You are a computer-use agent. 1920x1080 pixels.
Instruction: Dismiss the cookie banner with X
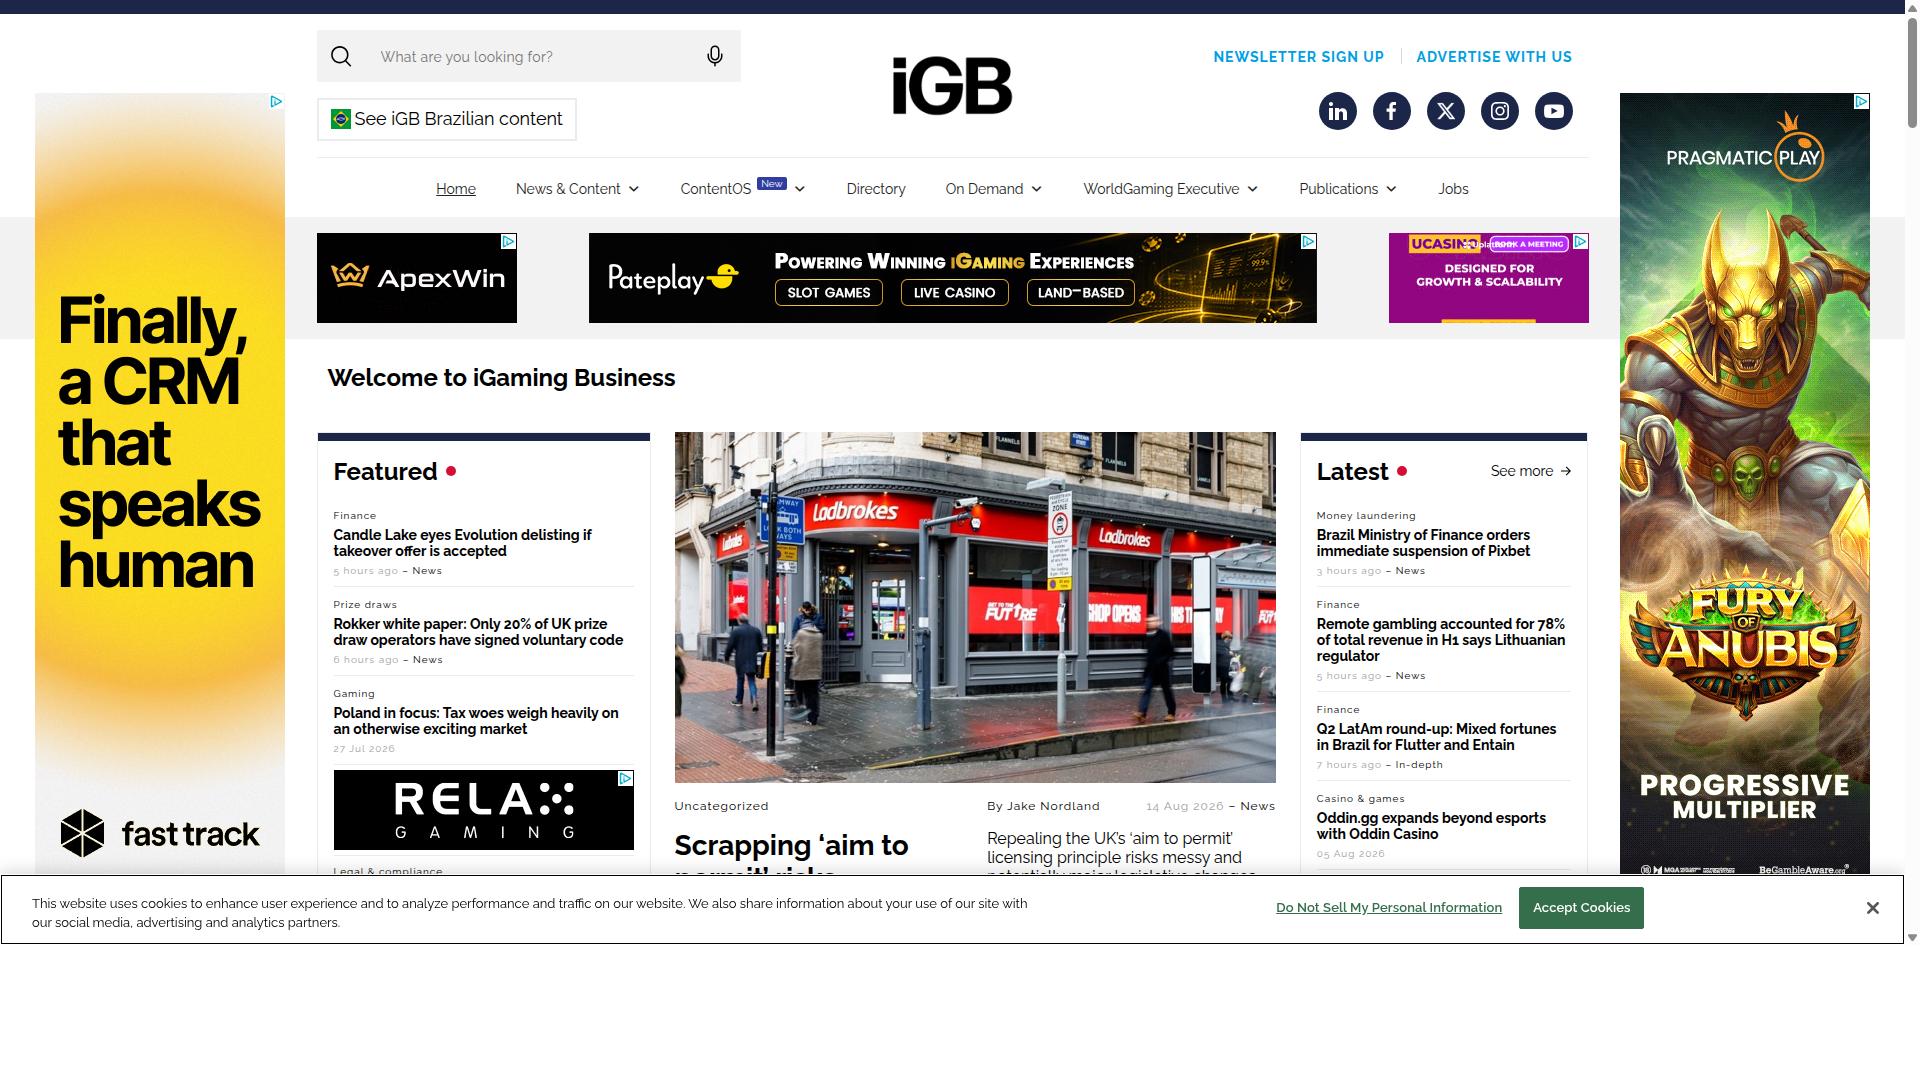(1873, 908)
